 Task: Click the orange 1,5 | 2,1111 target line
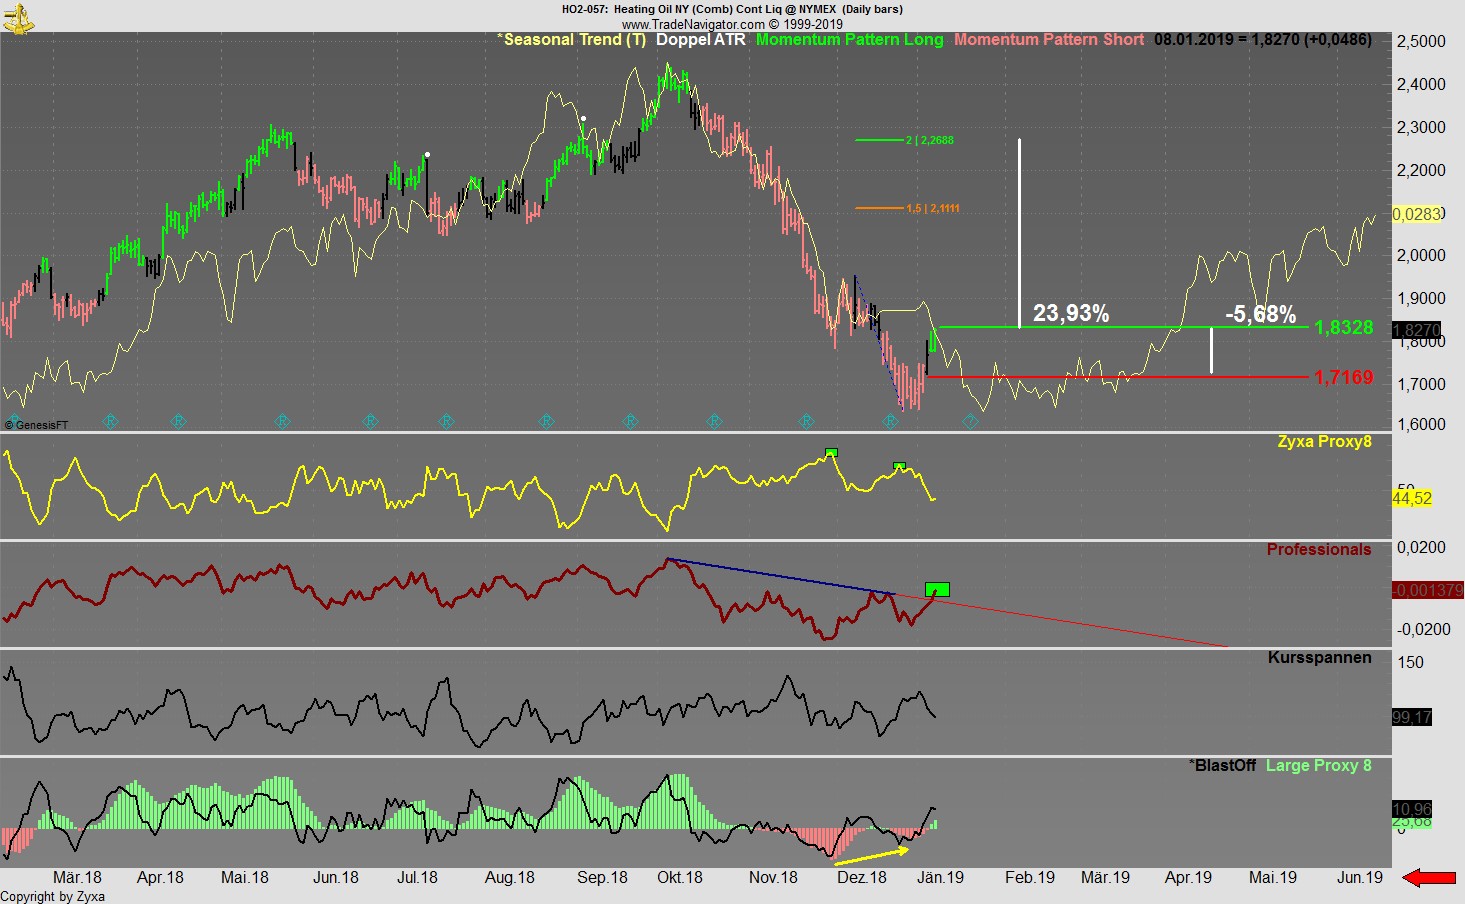pyautogui.click(x=880, y=208)
